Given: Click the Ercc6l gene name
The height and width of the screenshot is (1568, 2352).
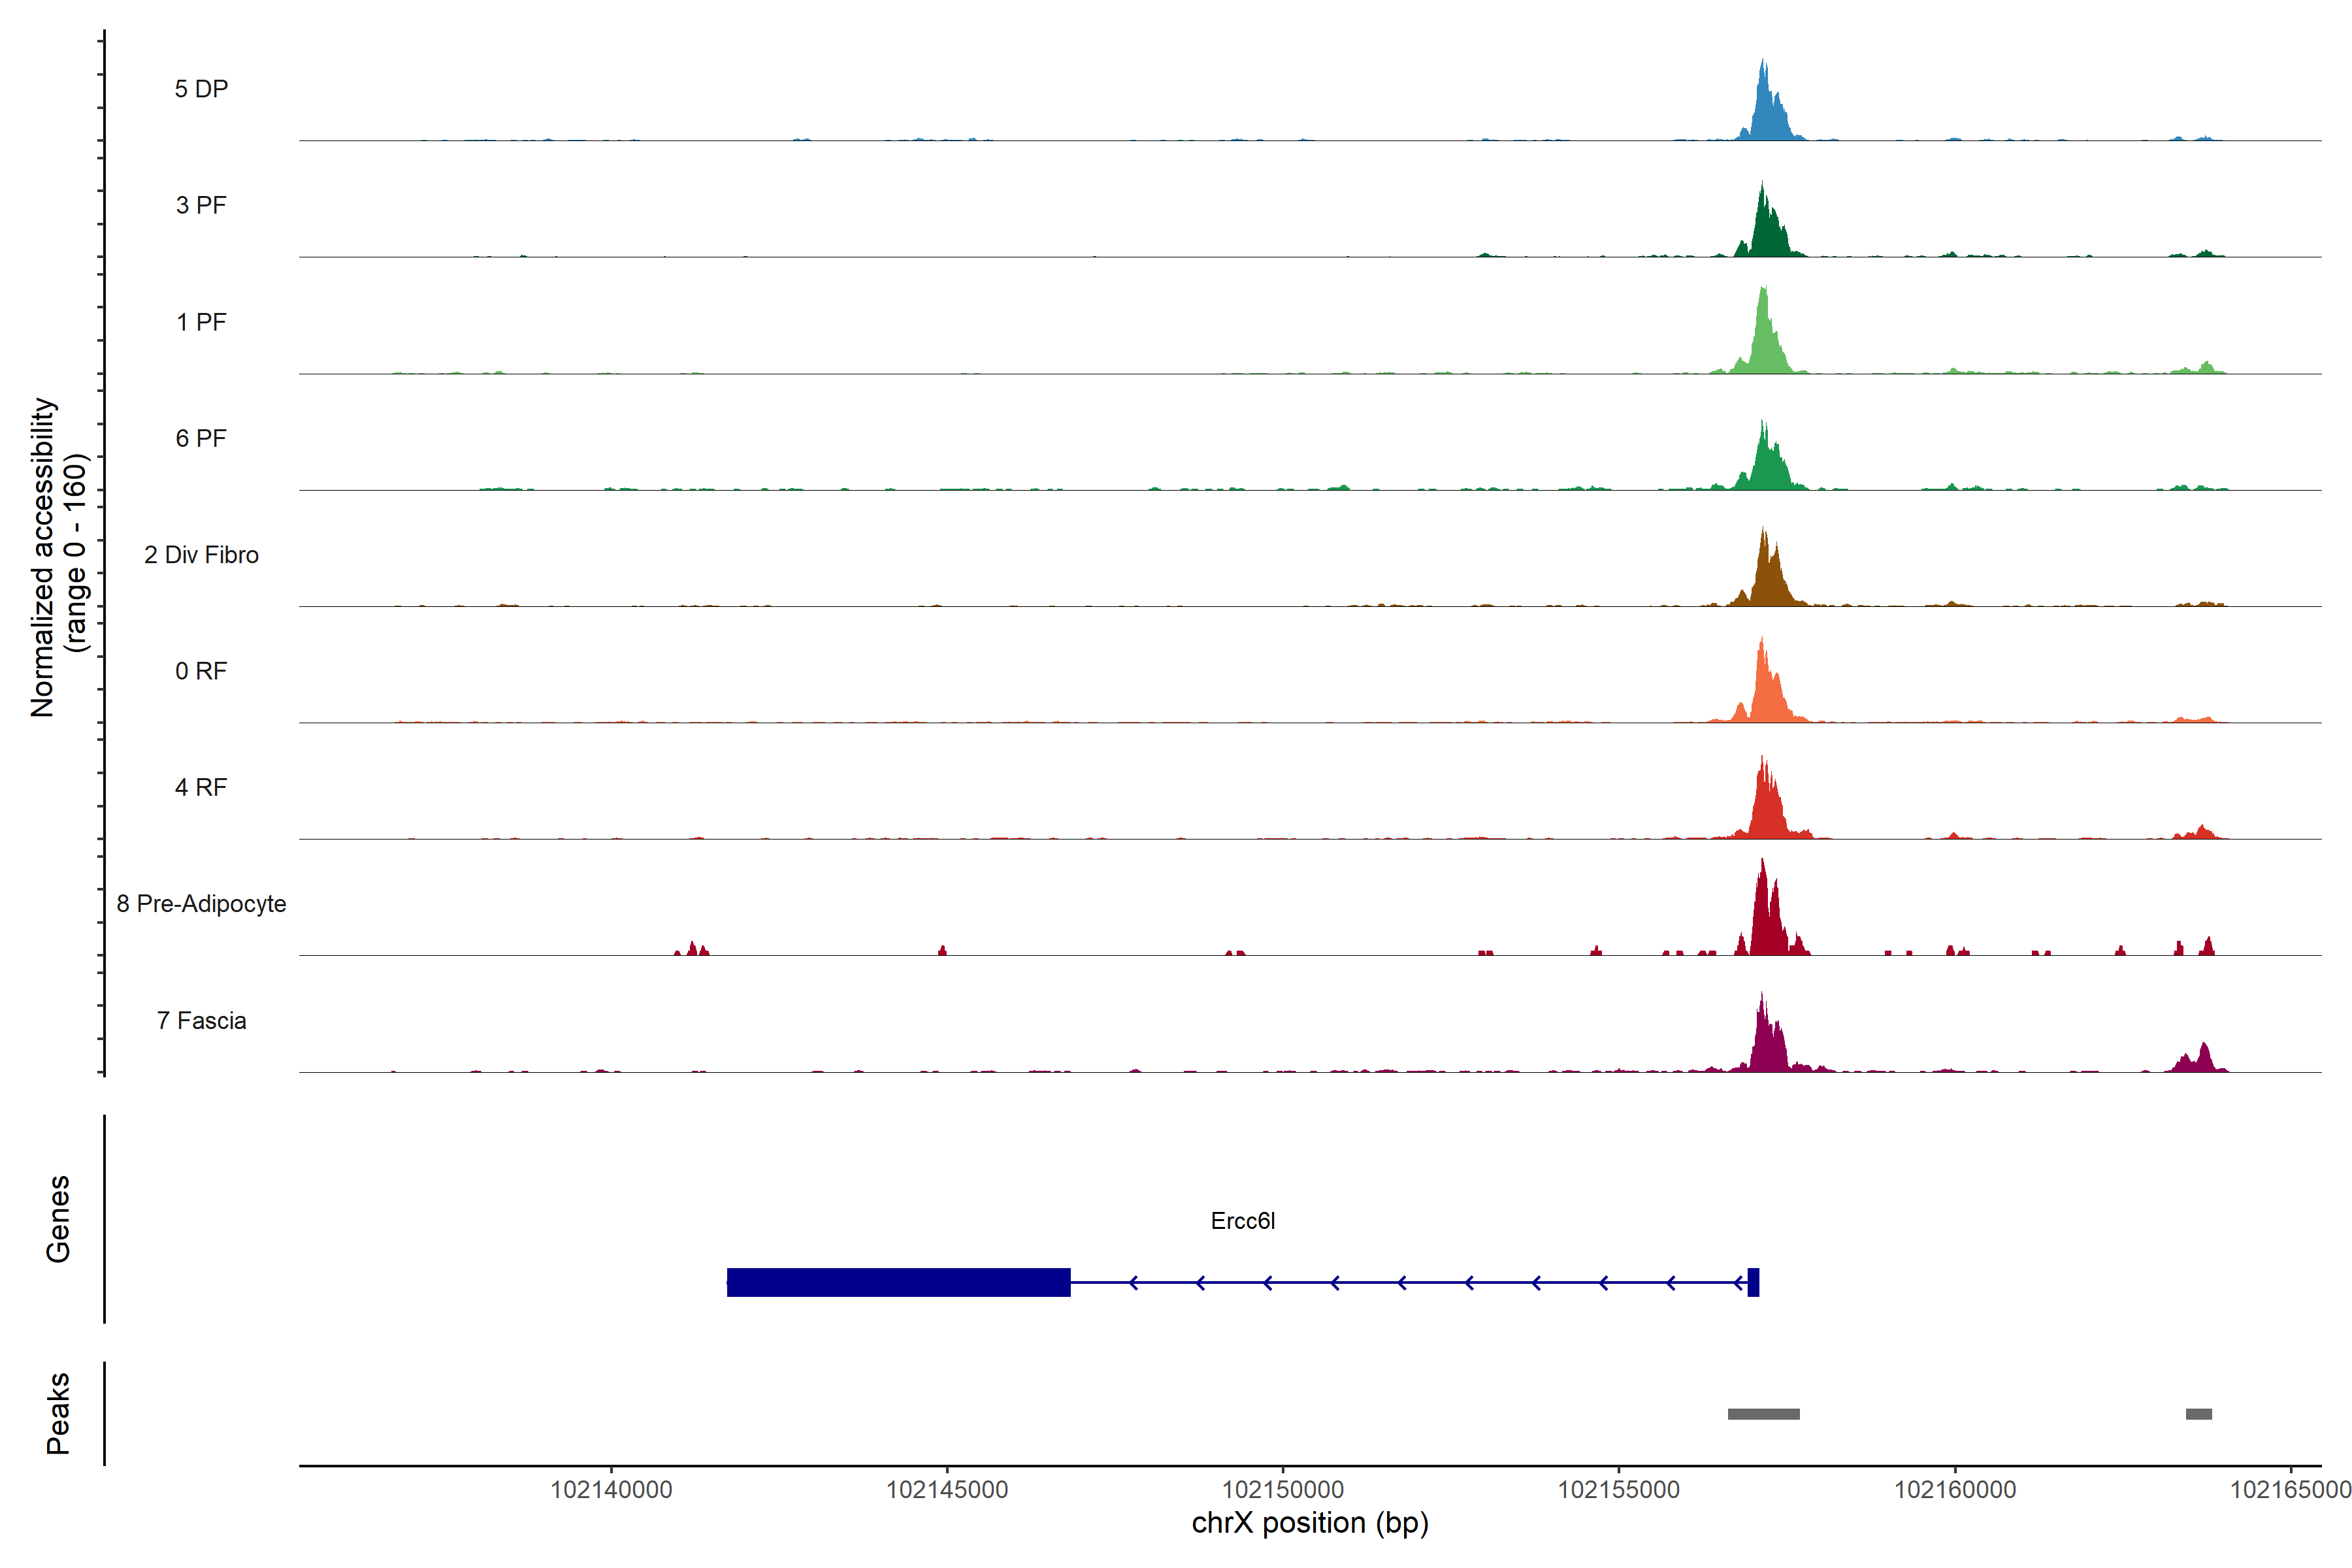Looking at the screenshot, I should (x=1242, y=1221).
